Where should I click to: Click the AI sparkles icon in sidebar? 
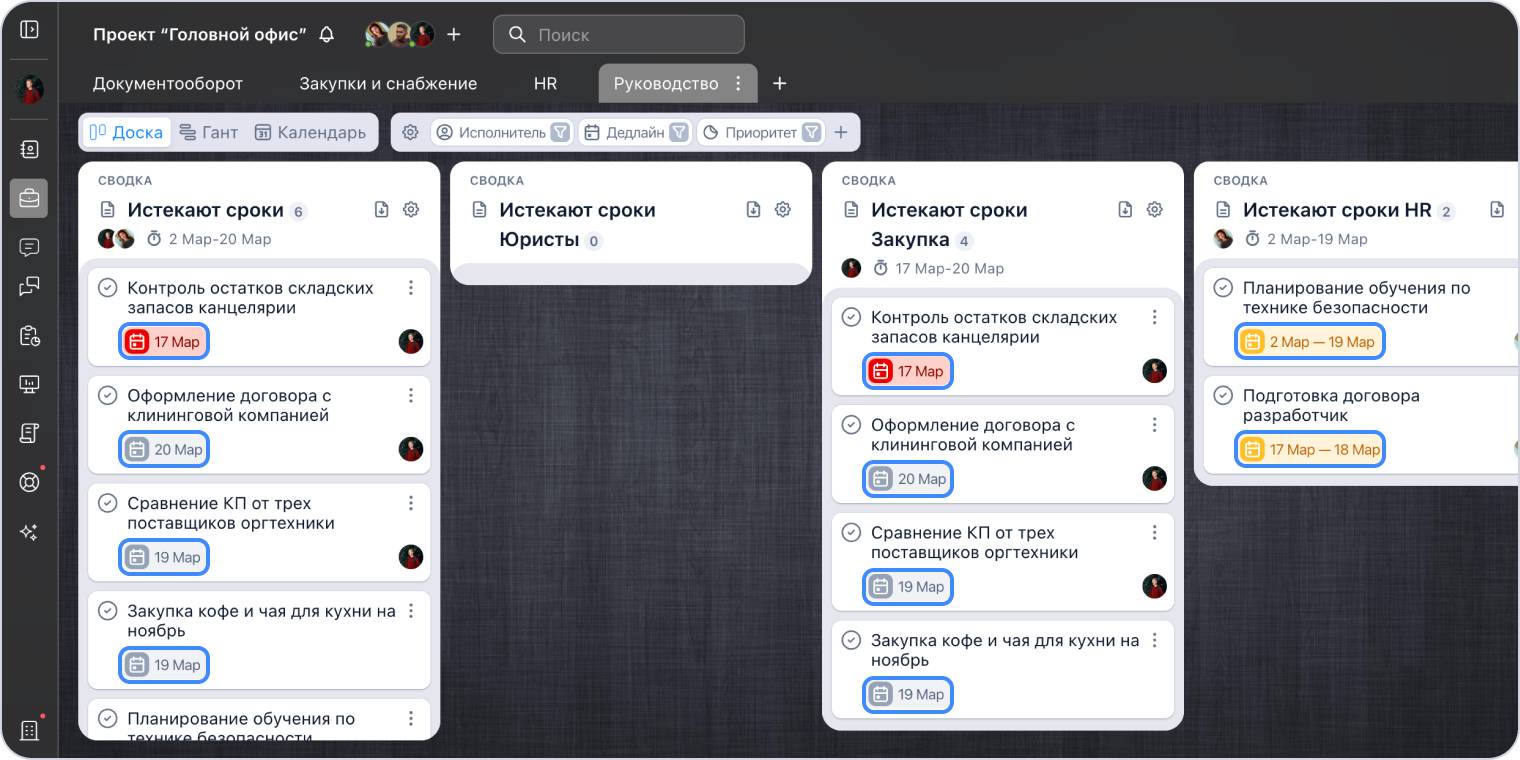[29, 532]
